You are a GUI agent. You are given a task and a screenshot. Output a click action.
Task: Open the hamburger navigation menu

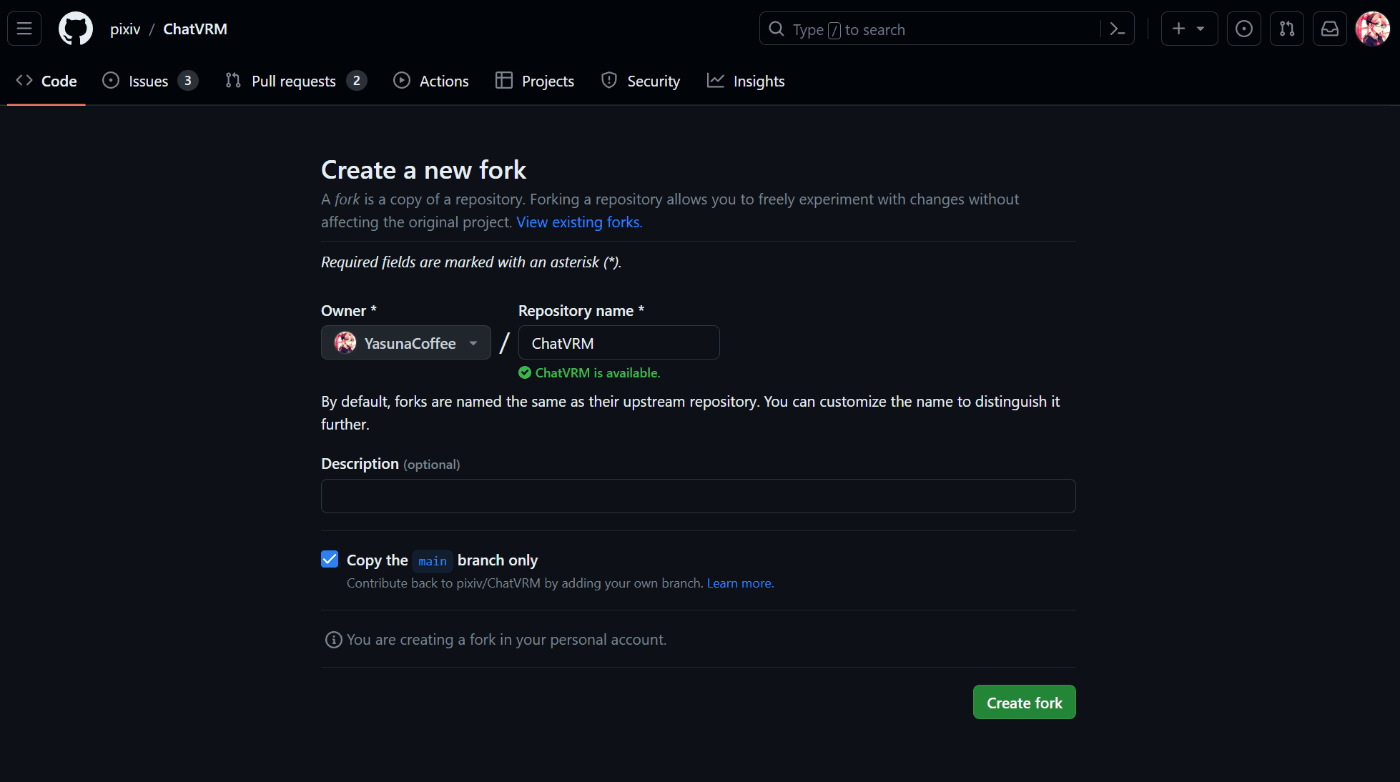pos(25,29)
